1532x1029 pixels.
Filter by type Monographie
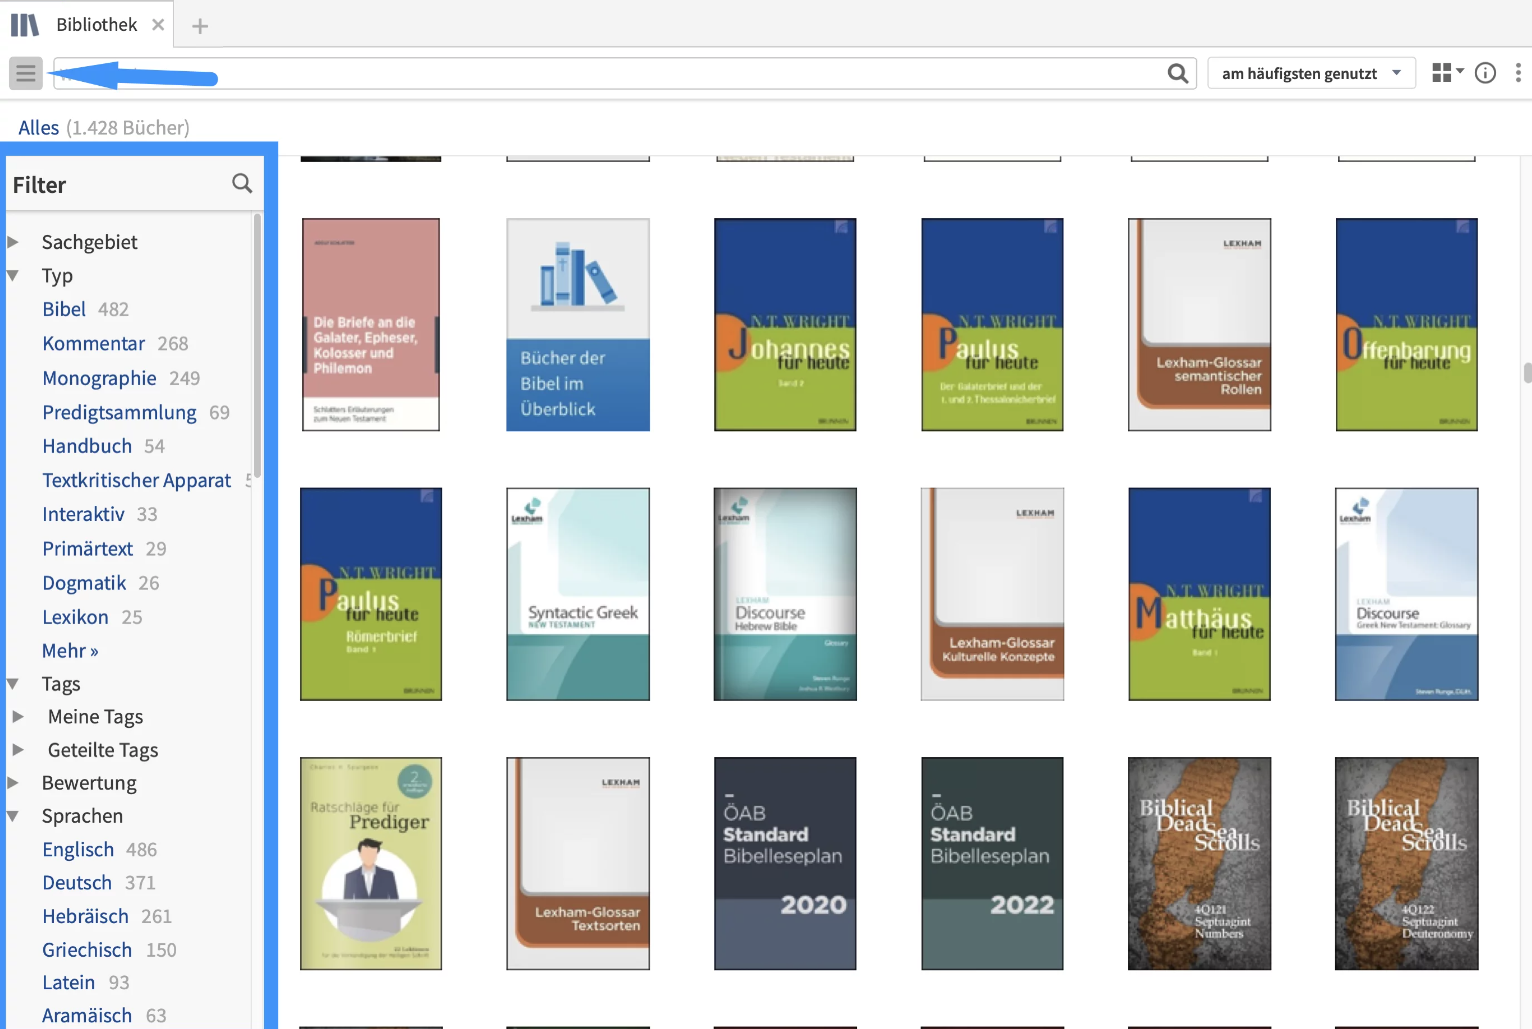click(x=99, y=378)
